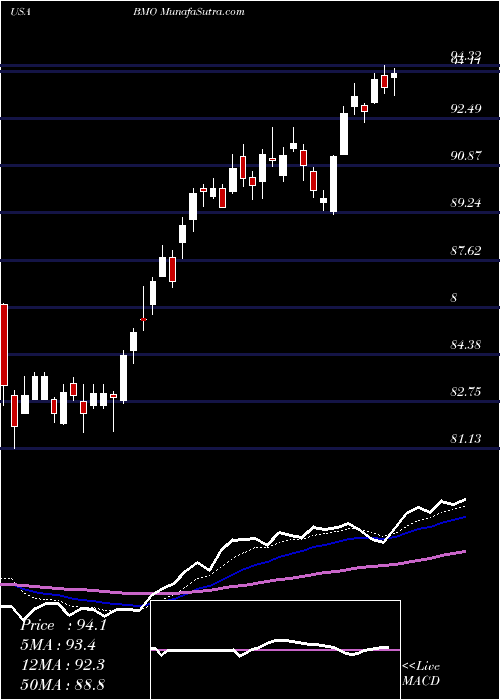Click the 92.49 price axis label

pos(466,108)
